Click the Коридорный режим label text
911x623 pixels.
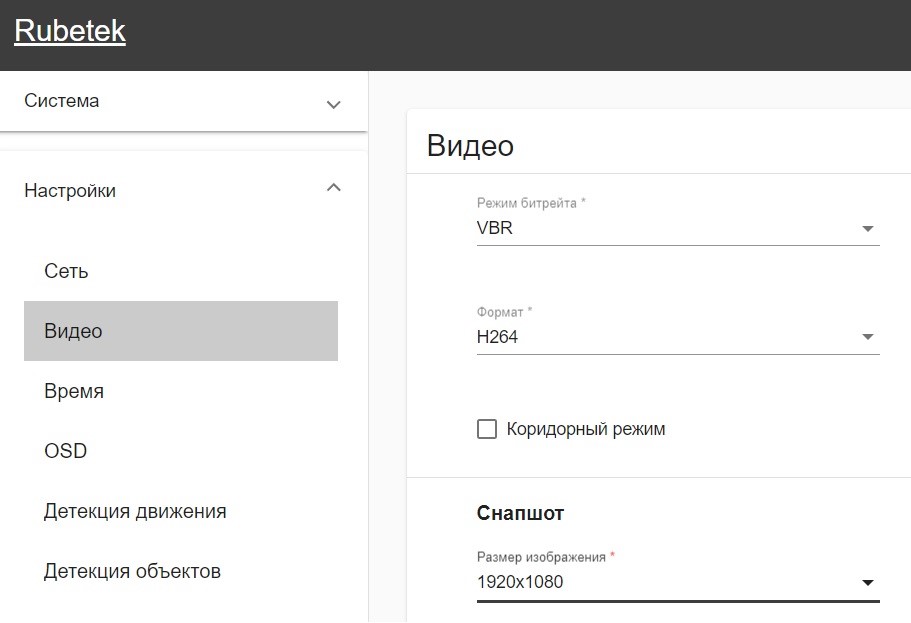585,429
